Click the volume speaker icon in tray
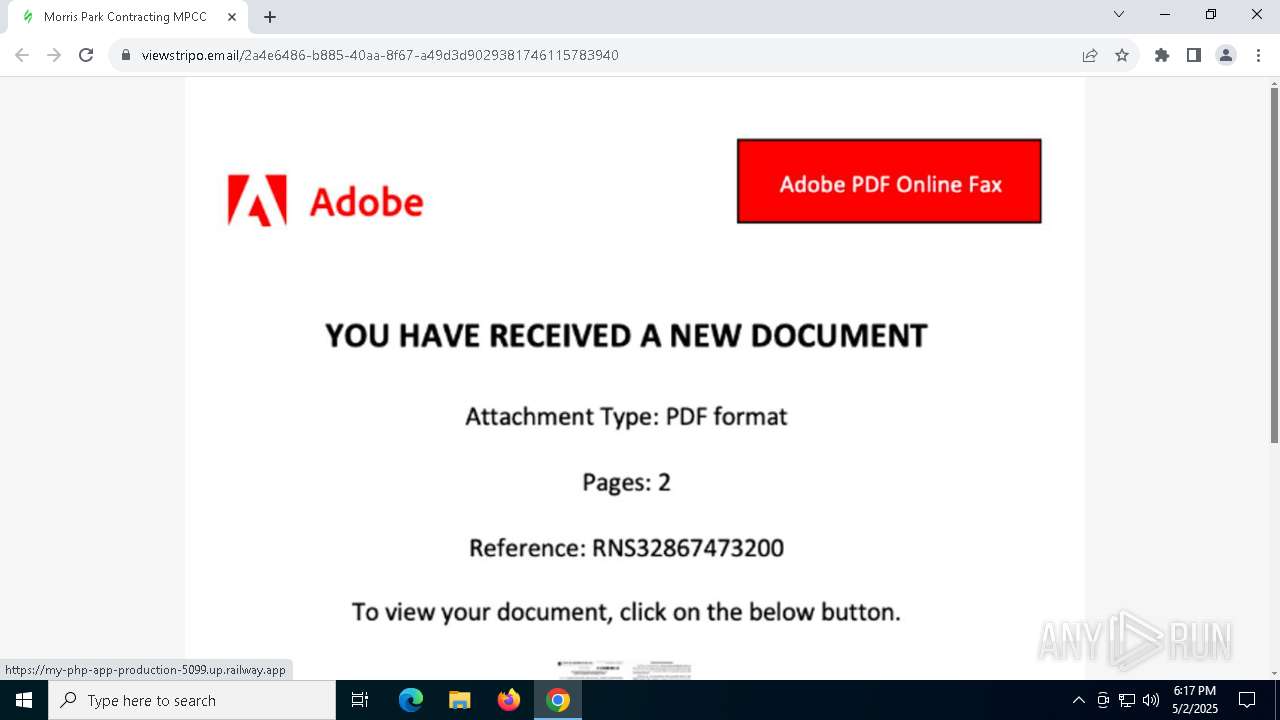The image size is (1280, 720). [x=1151, y=700]
